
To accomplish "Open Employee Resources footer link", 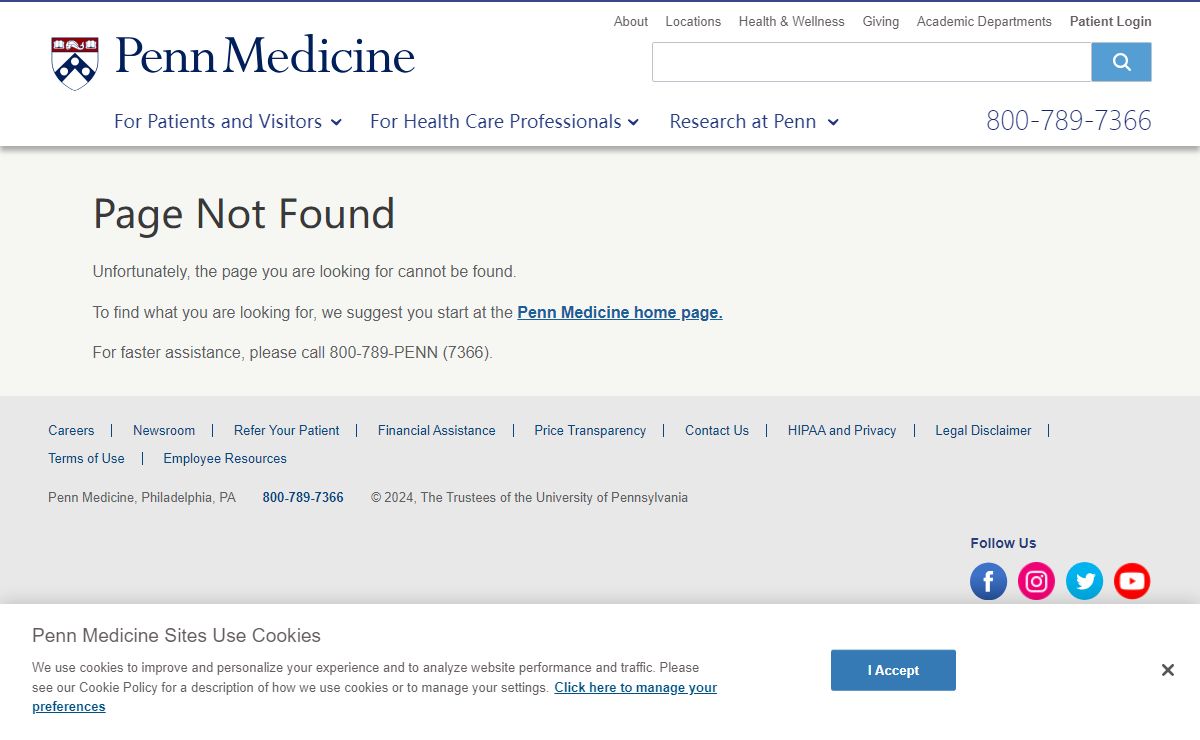I will (x=225, y=458).
